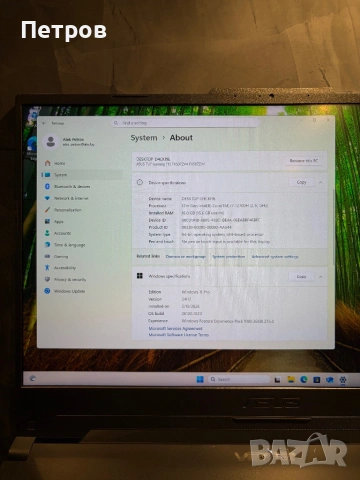Click the taskbar Search box

[239, 379]
